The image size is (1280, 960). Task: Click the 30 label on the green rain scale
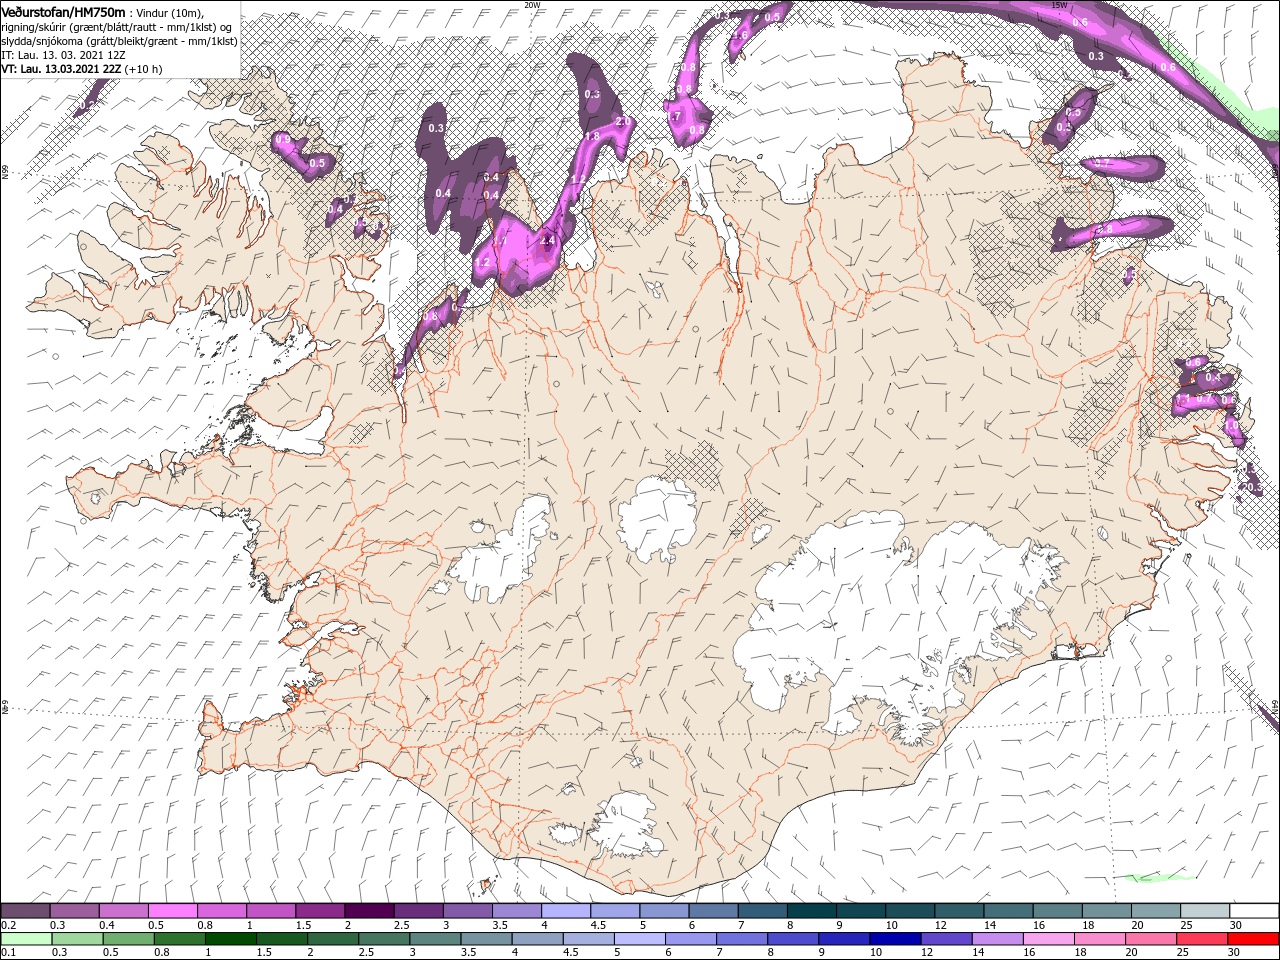(1233, 952)
